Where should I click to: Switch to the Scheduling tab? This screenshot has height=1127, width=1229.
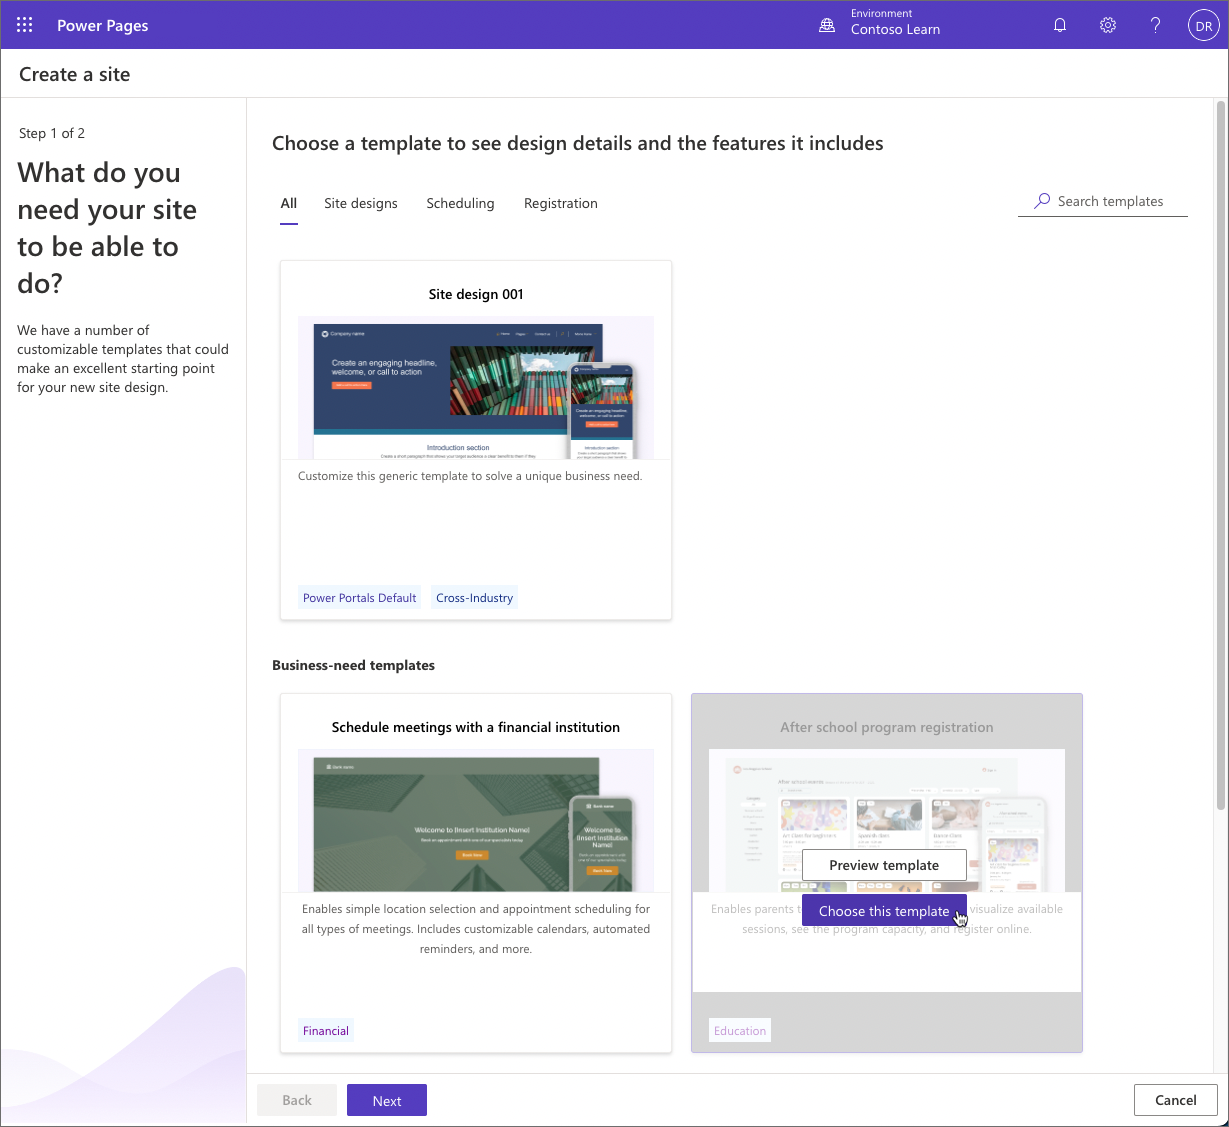460,203
